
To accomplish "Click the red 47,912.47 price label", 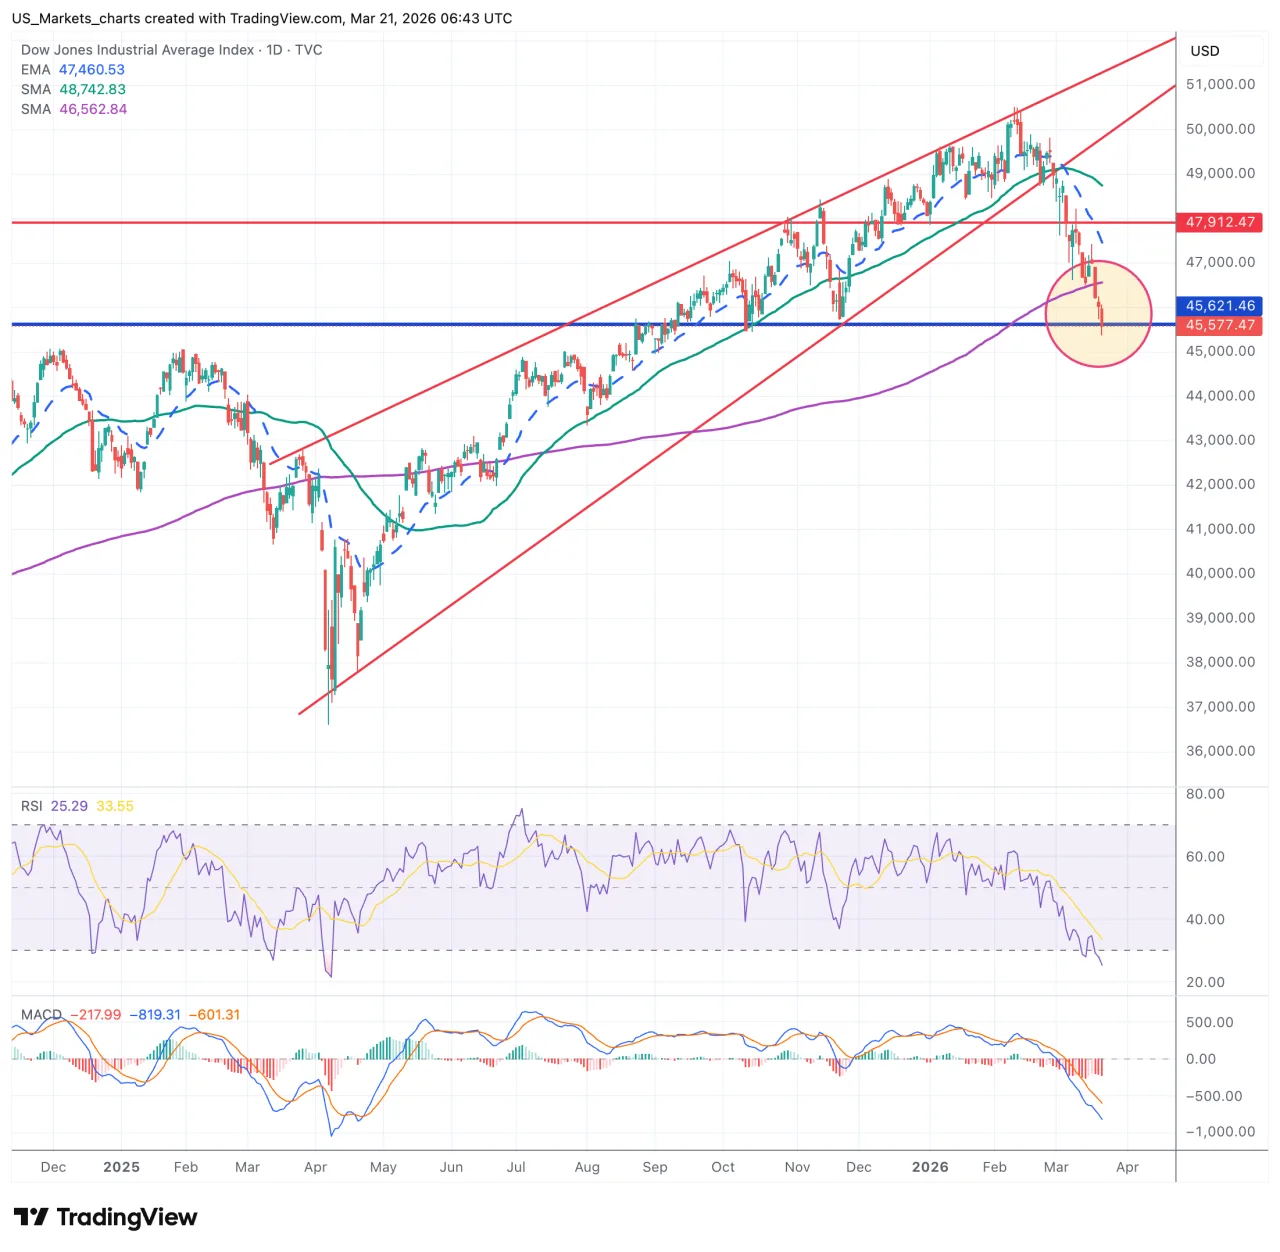I will (1220, 222).
